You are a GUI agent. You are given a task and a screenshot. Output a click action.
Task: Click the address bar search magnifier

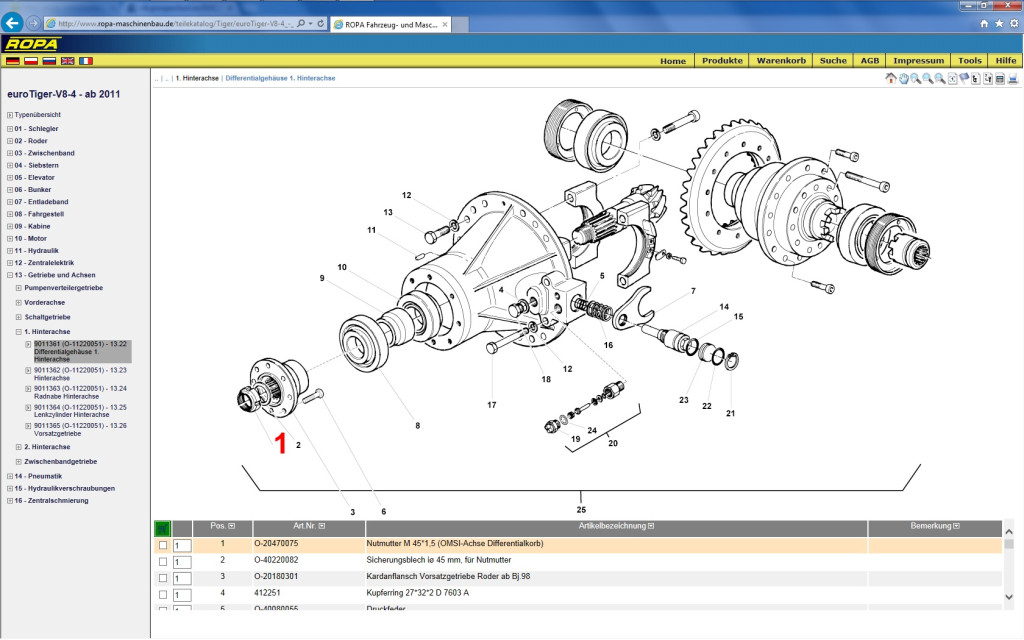click(x=301, y=24)
